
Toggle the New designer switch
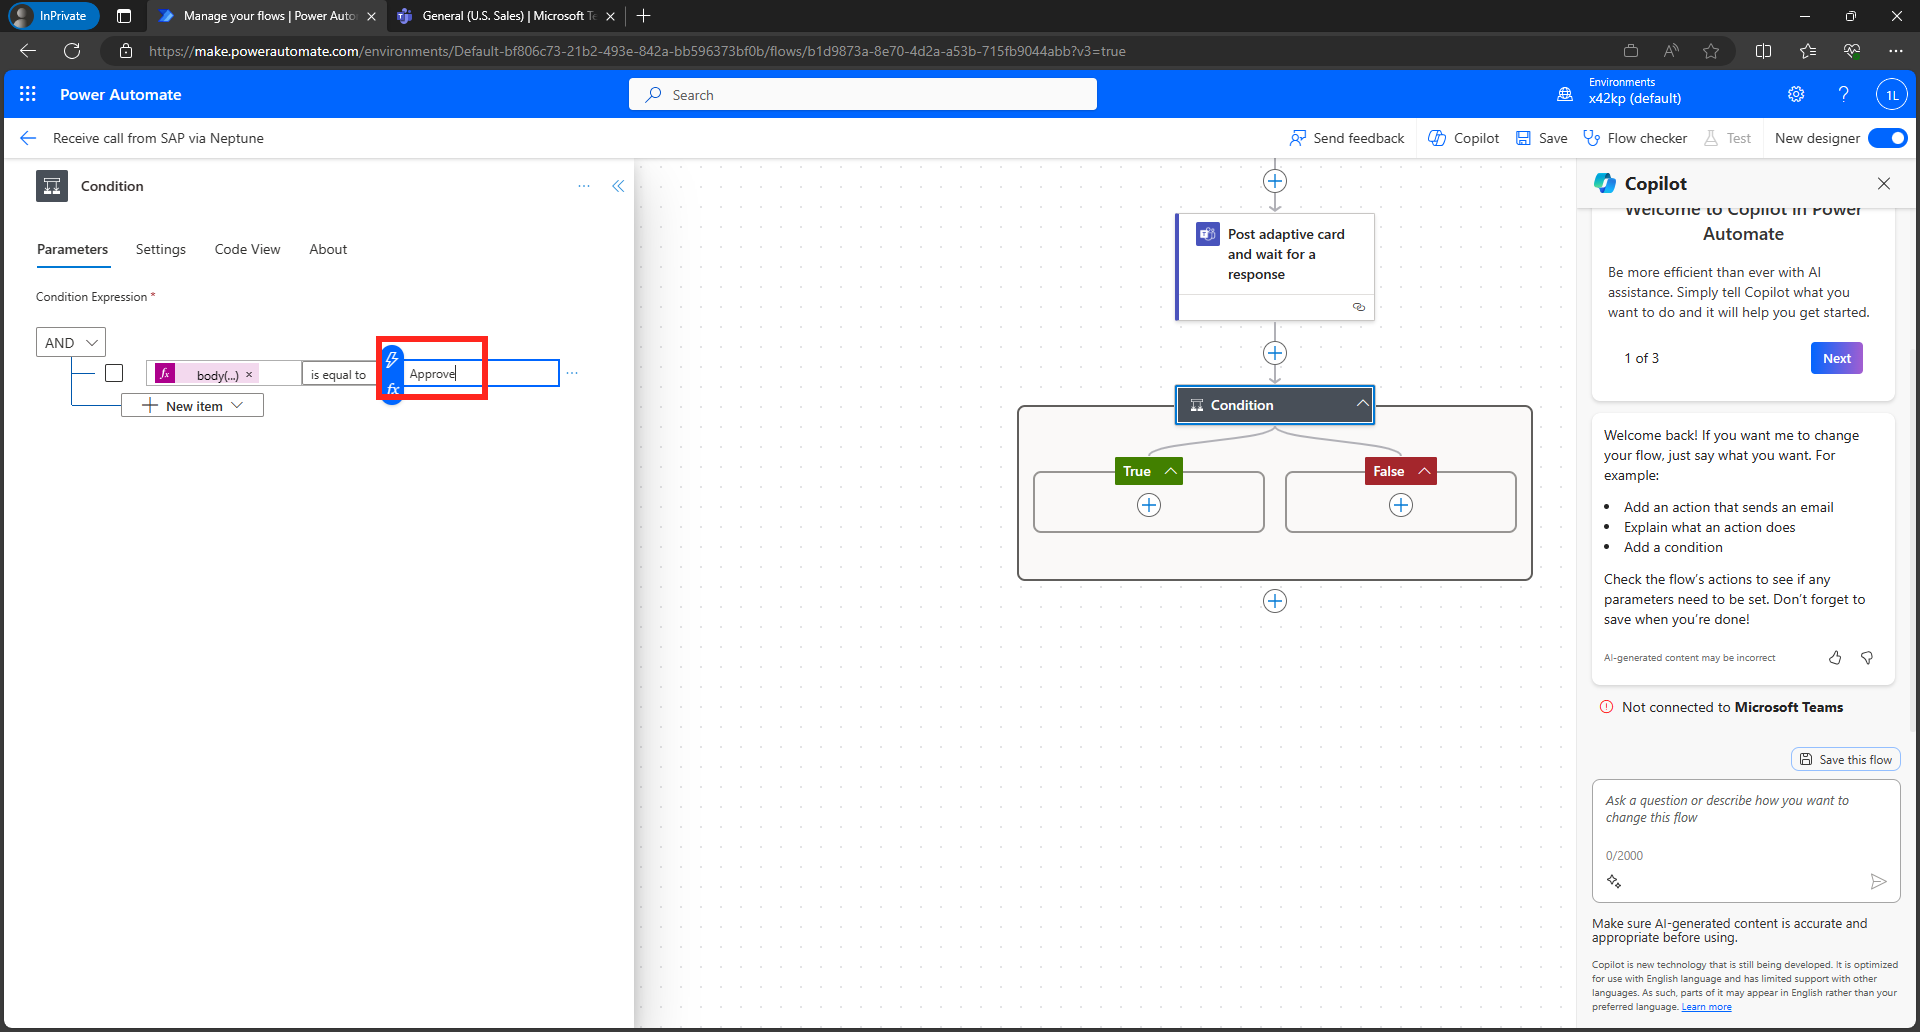(x=1887, y=138)
